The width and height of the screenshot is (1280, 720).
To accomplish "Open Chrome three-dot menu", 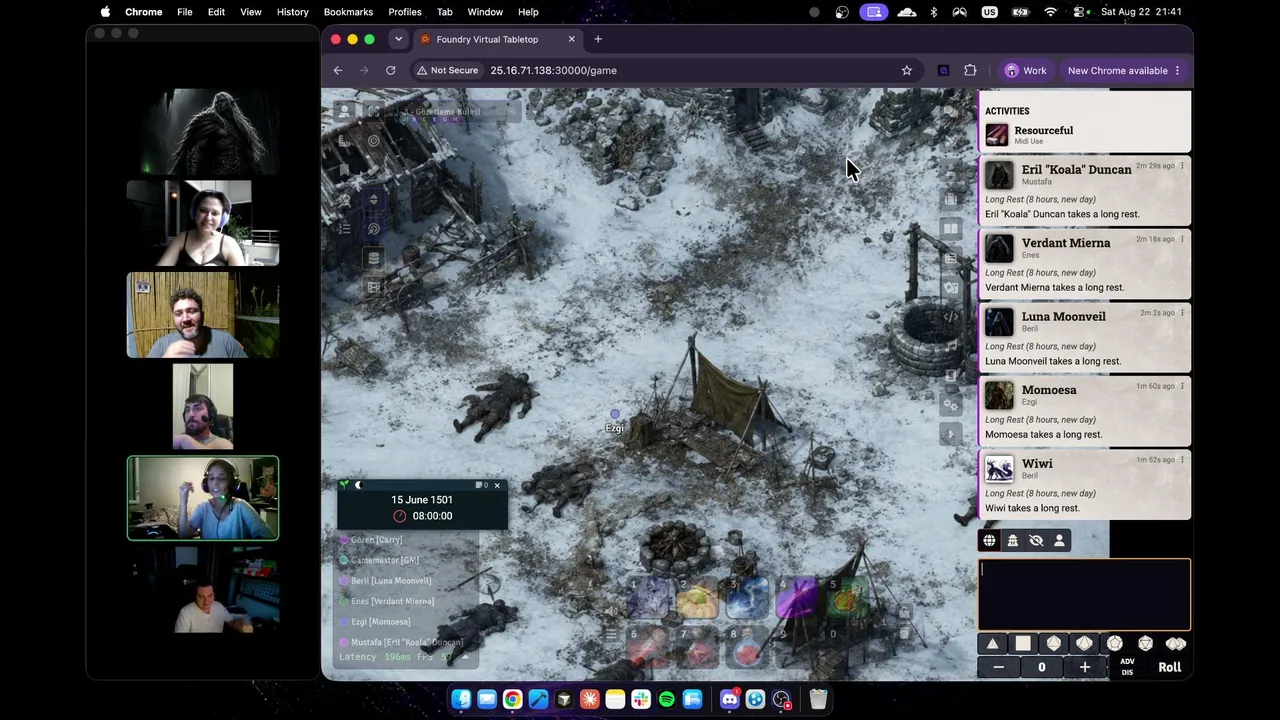I will (x=1177, y=71).
